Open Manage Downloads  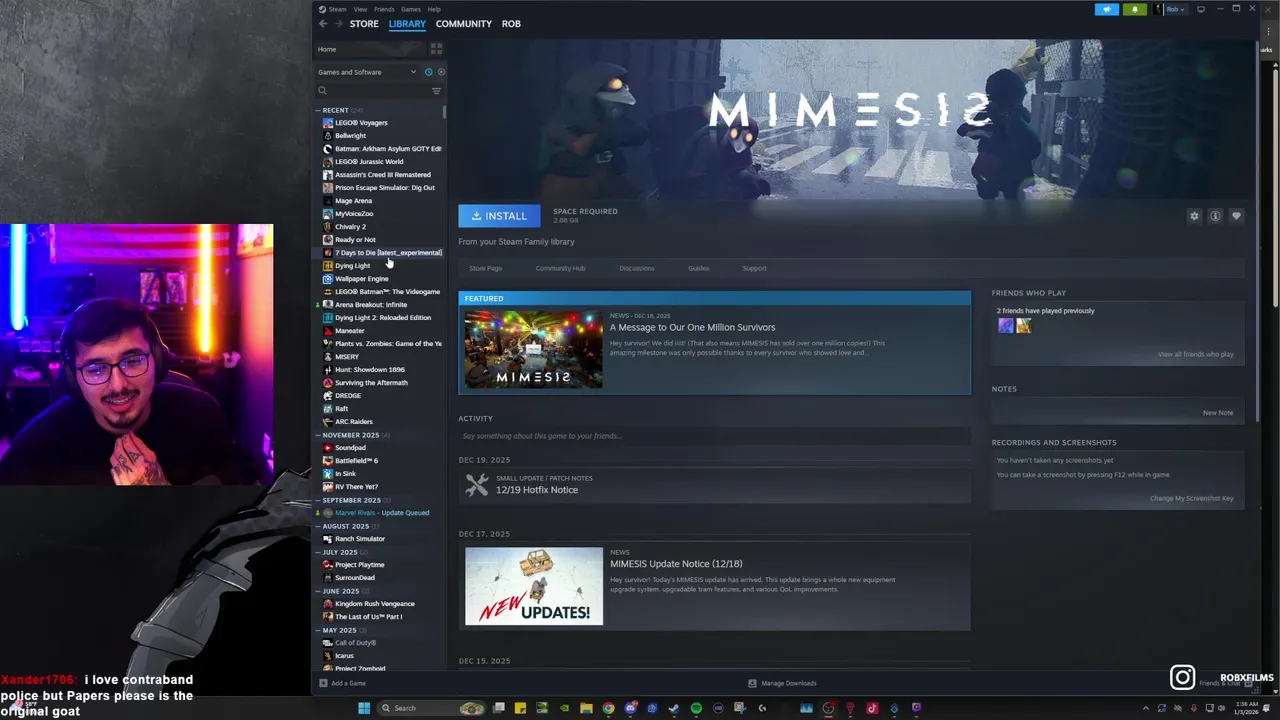pos(782,683)
